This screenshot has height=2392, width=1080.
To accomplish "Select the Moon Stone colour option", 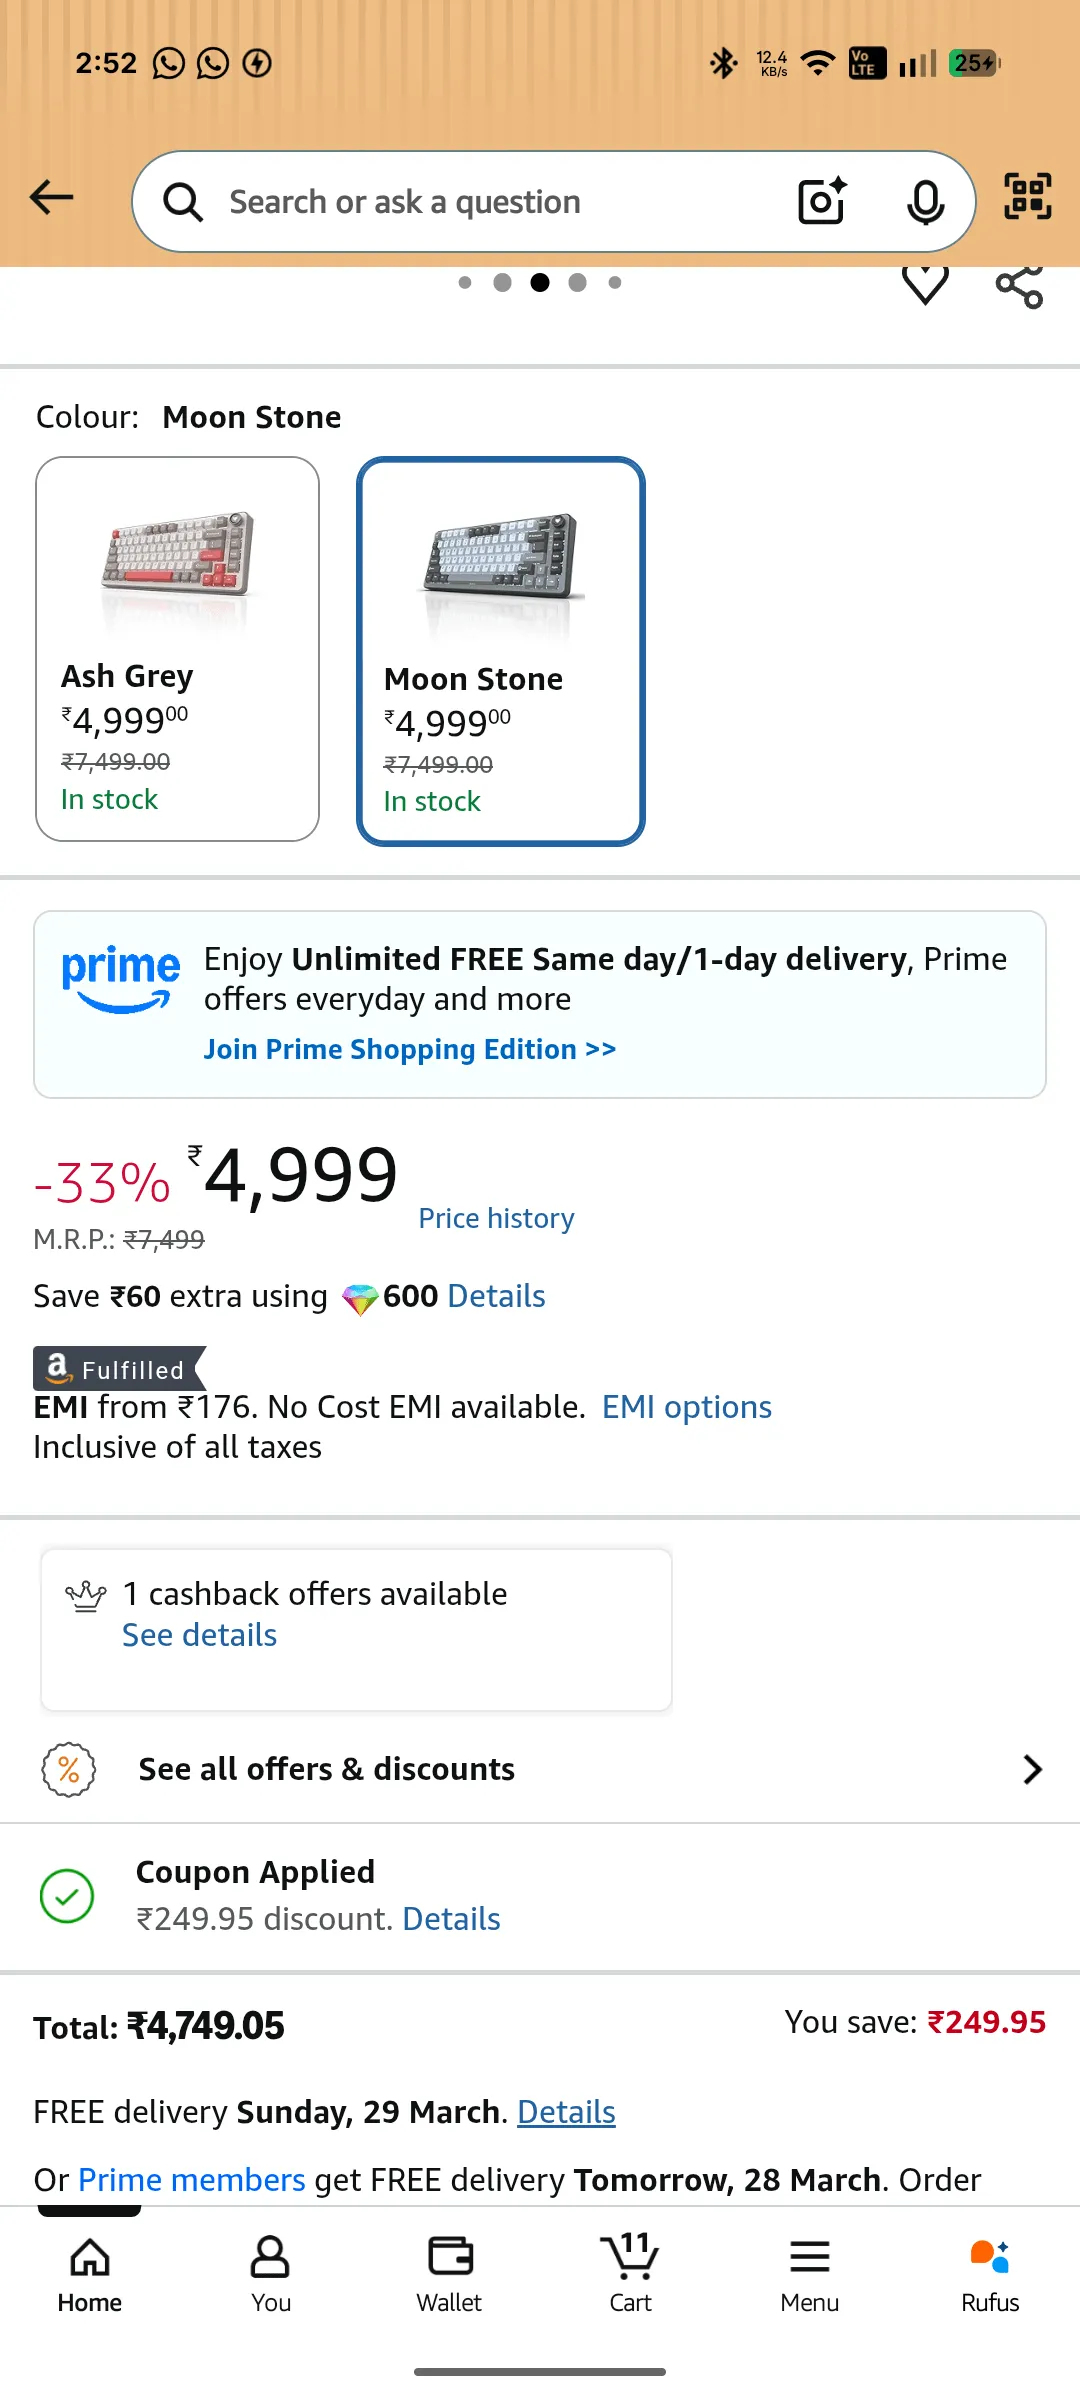I will pyautogui.click(x=501, y=651).
